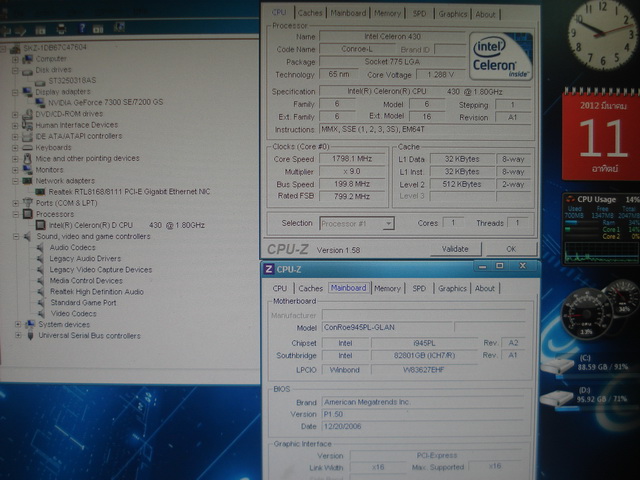Viewport: 640px width, 480px height.
Task: Open the SPD tab in lower CPU-Z window
Action: point(419,288)
